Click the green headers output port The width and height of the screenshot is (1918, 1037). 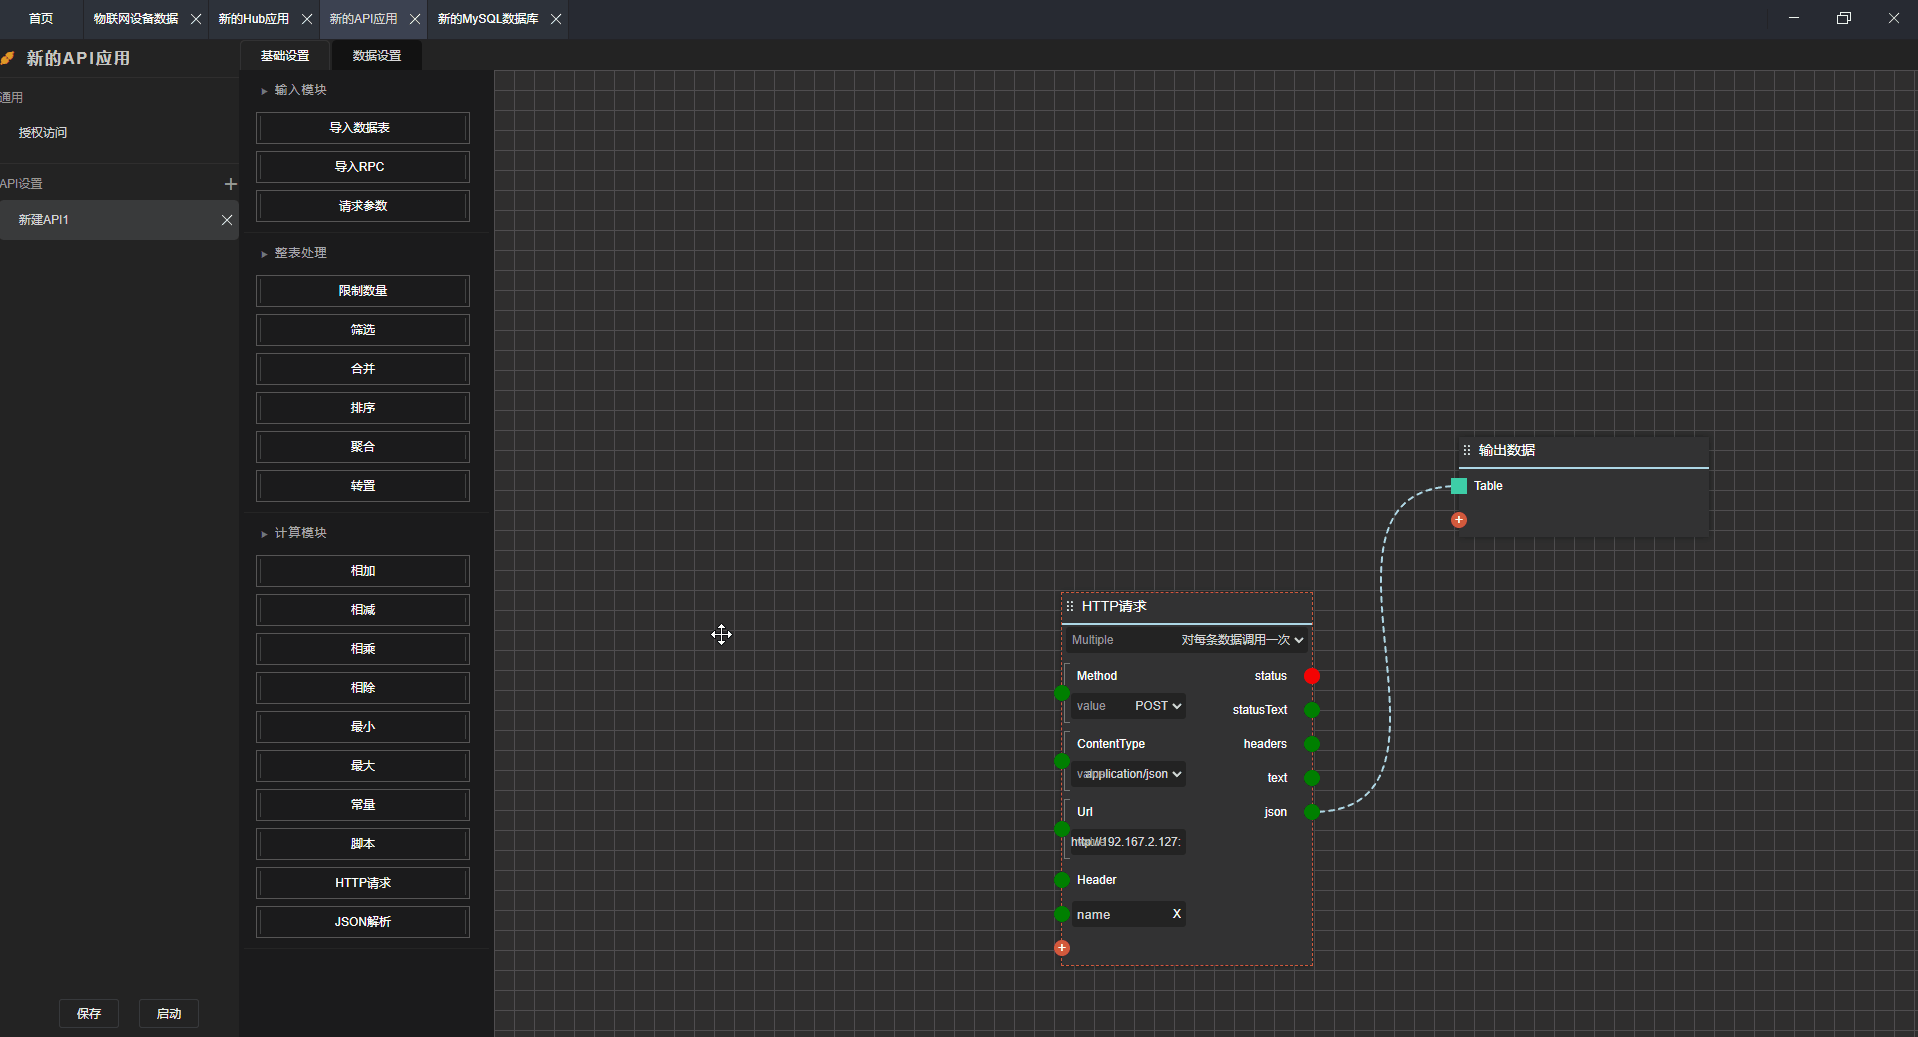(1312, 744)
